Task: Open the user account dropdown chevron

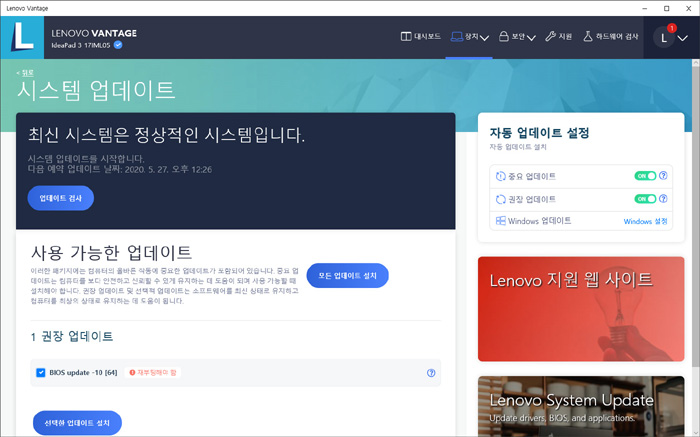Action: click(x=682, y=38)
